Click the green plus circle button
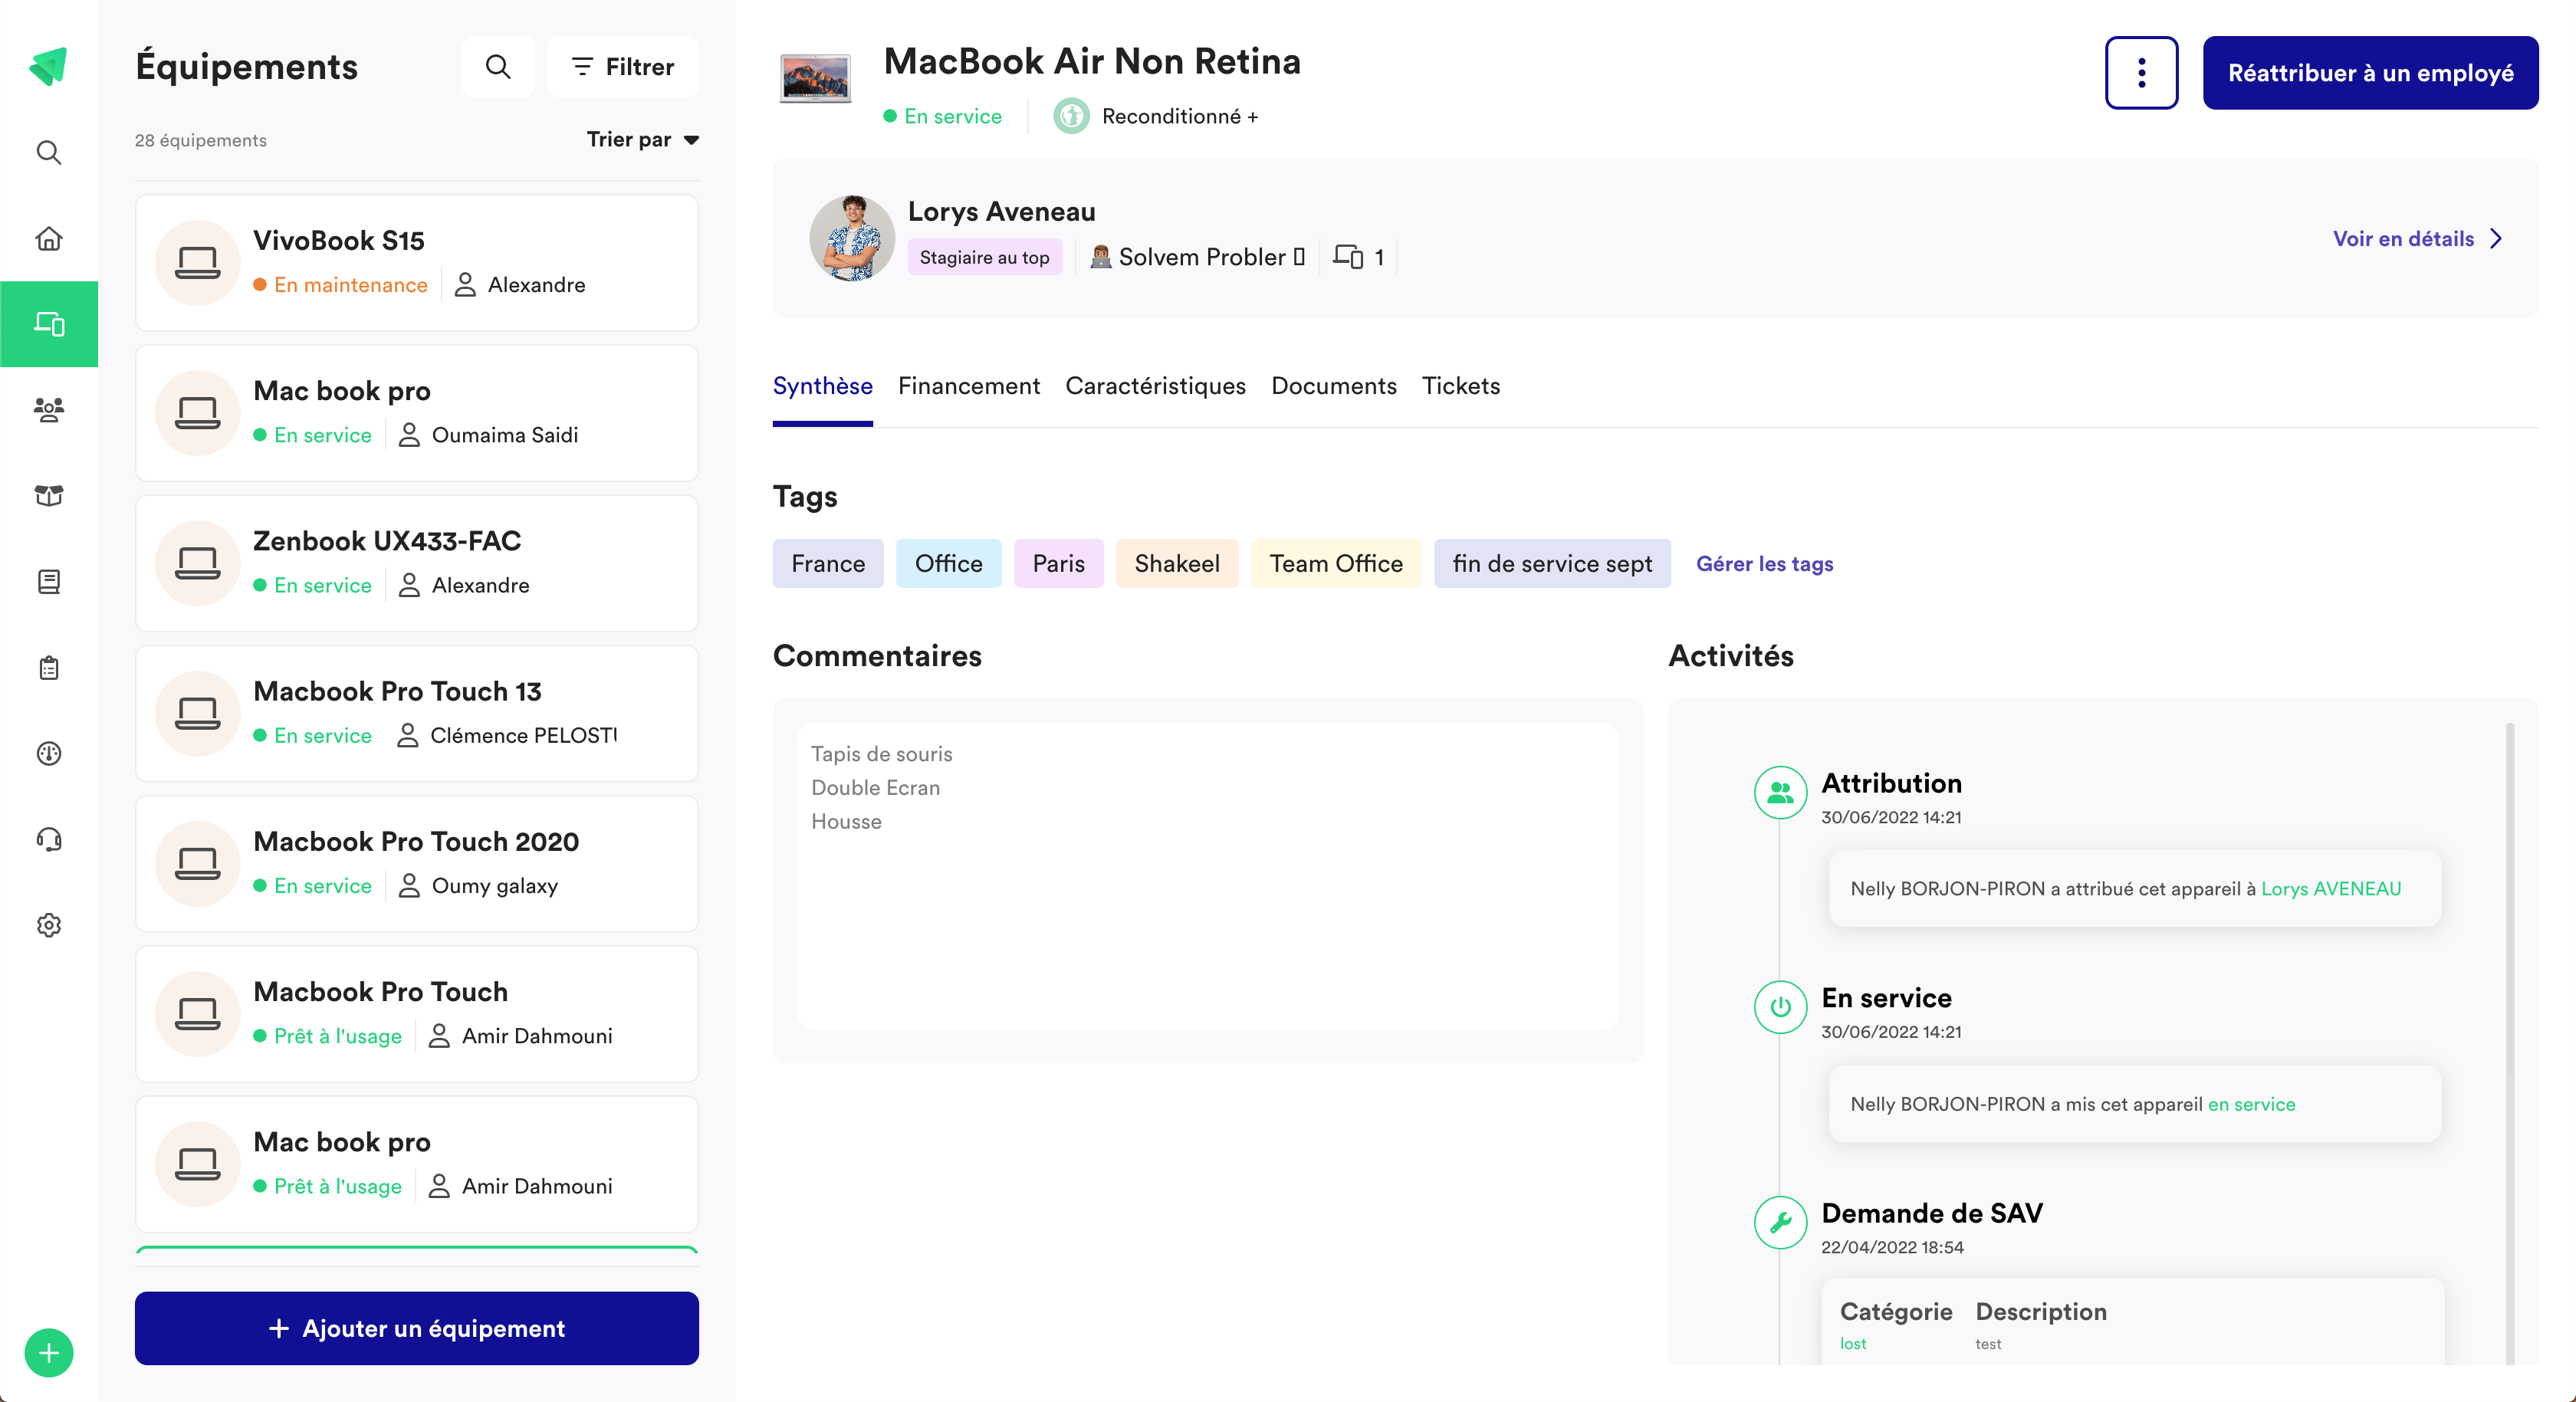The height and width of the screenshot is (1402, 2576). [49, 1353]
